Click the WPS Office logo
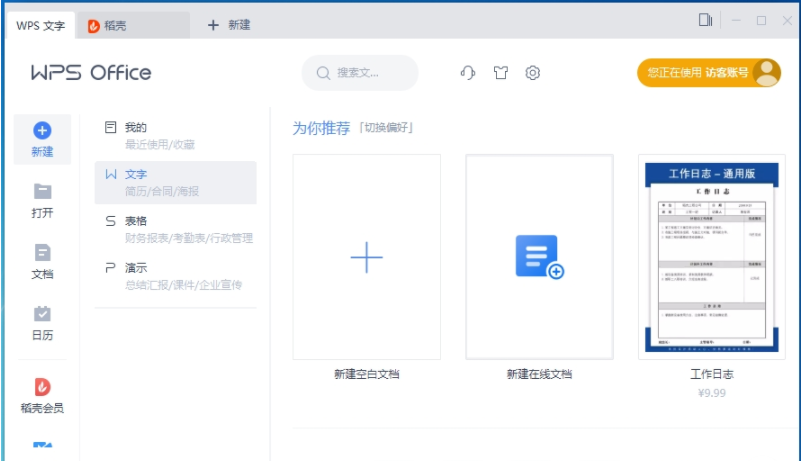Screen dimensions: 802x461 coord(91,73)
